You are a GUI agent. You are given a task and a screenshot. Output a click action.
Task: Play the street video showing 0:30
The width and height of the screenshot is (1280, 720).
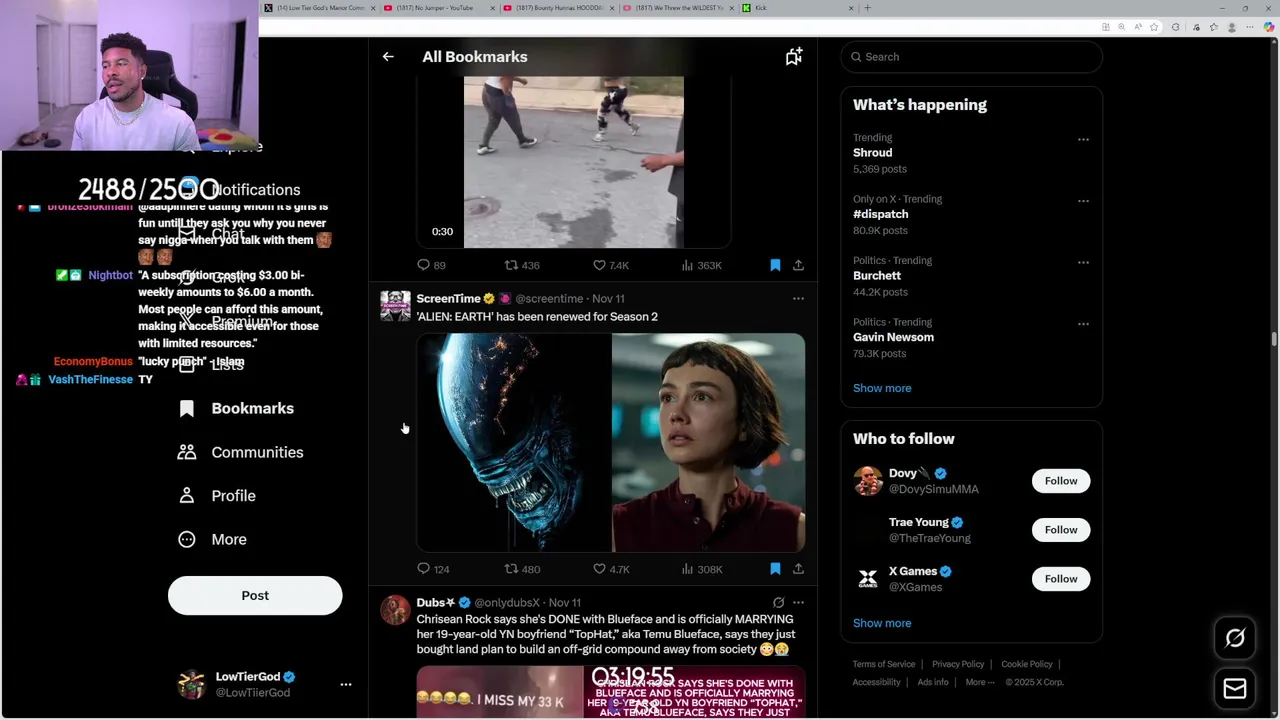(574, 162)
